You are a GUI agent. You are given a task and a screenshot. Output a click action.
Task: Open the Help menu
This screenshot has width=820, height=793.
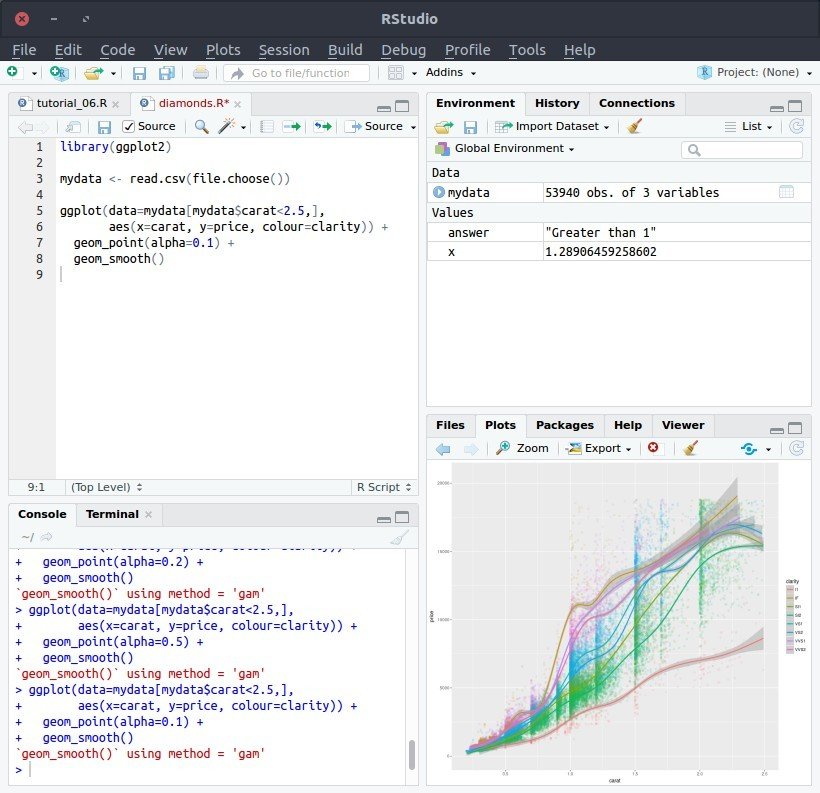tap(579, 50)
